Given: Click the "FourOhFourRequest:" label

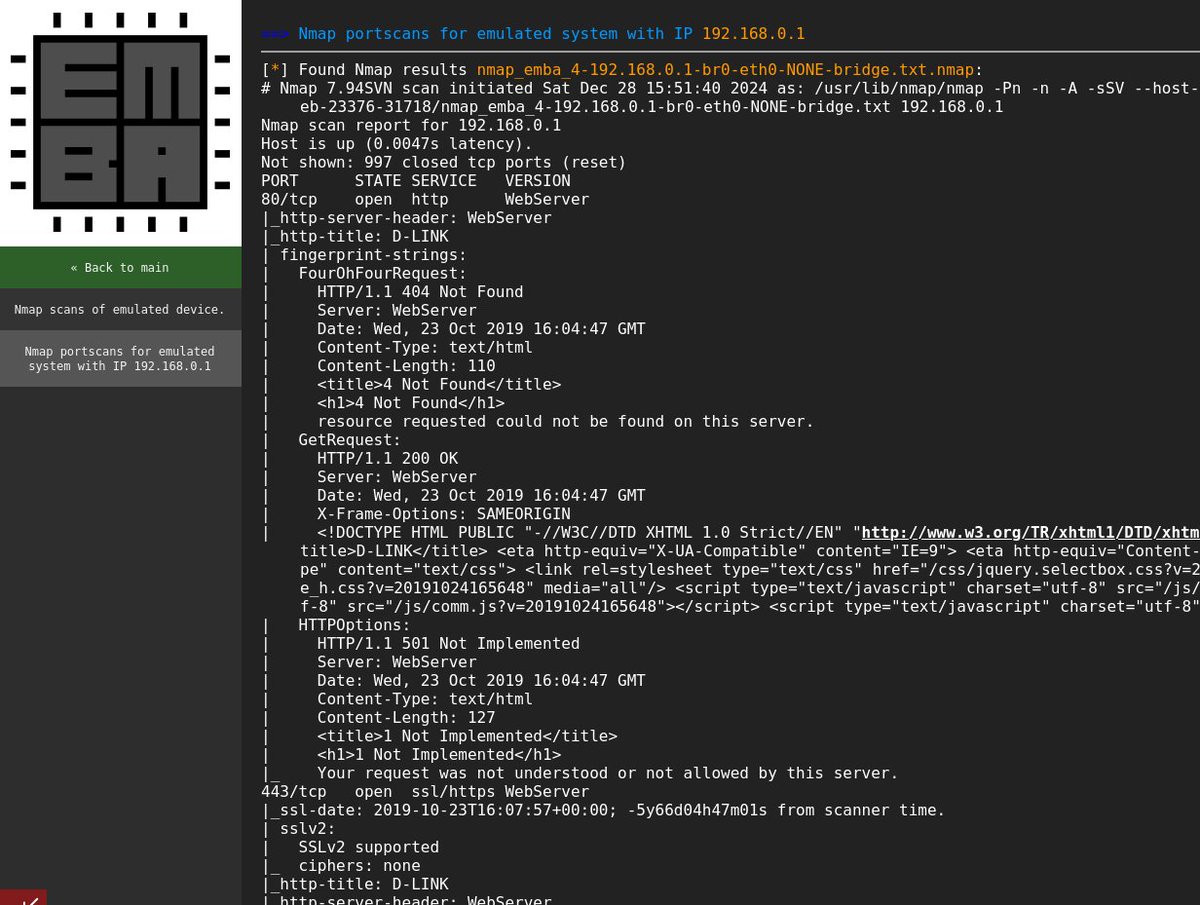Looking at the screenshot, I should pyautogui.click(x=383, y=273).
